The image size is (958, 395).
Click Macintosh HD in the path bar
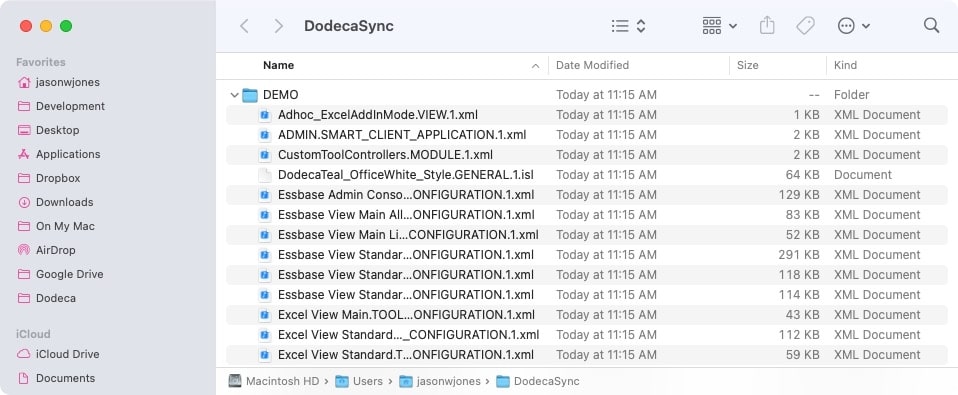point(274,382)
